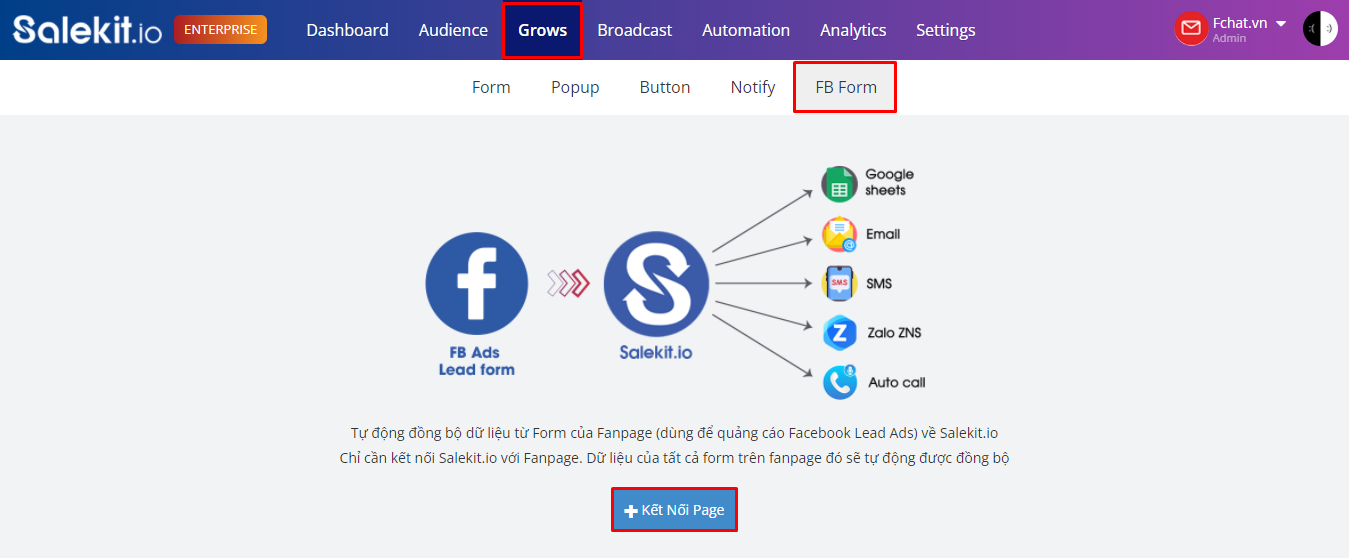Click the 'Chỉ cần kết nối Salekit.io' text line
The width and height of the screenshot is (1349, 558).
tap(675, 458)
